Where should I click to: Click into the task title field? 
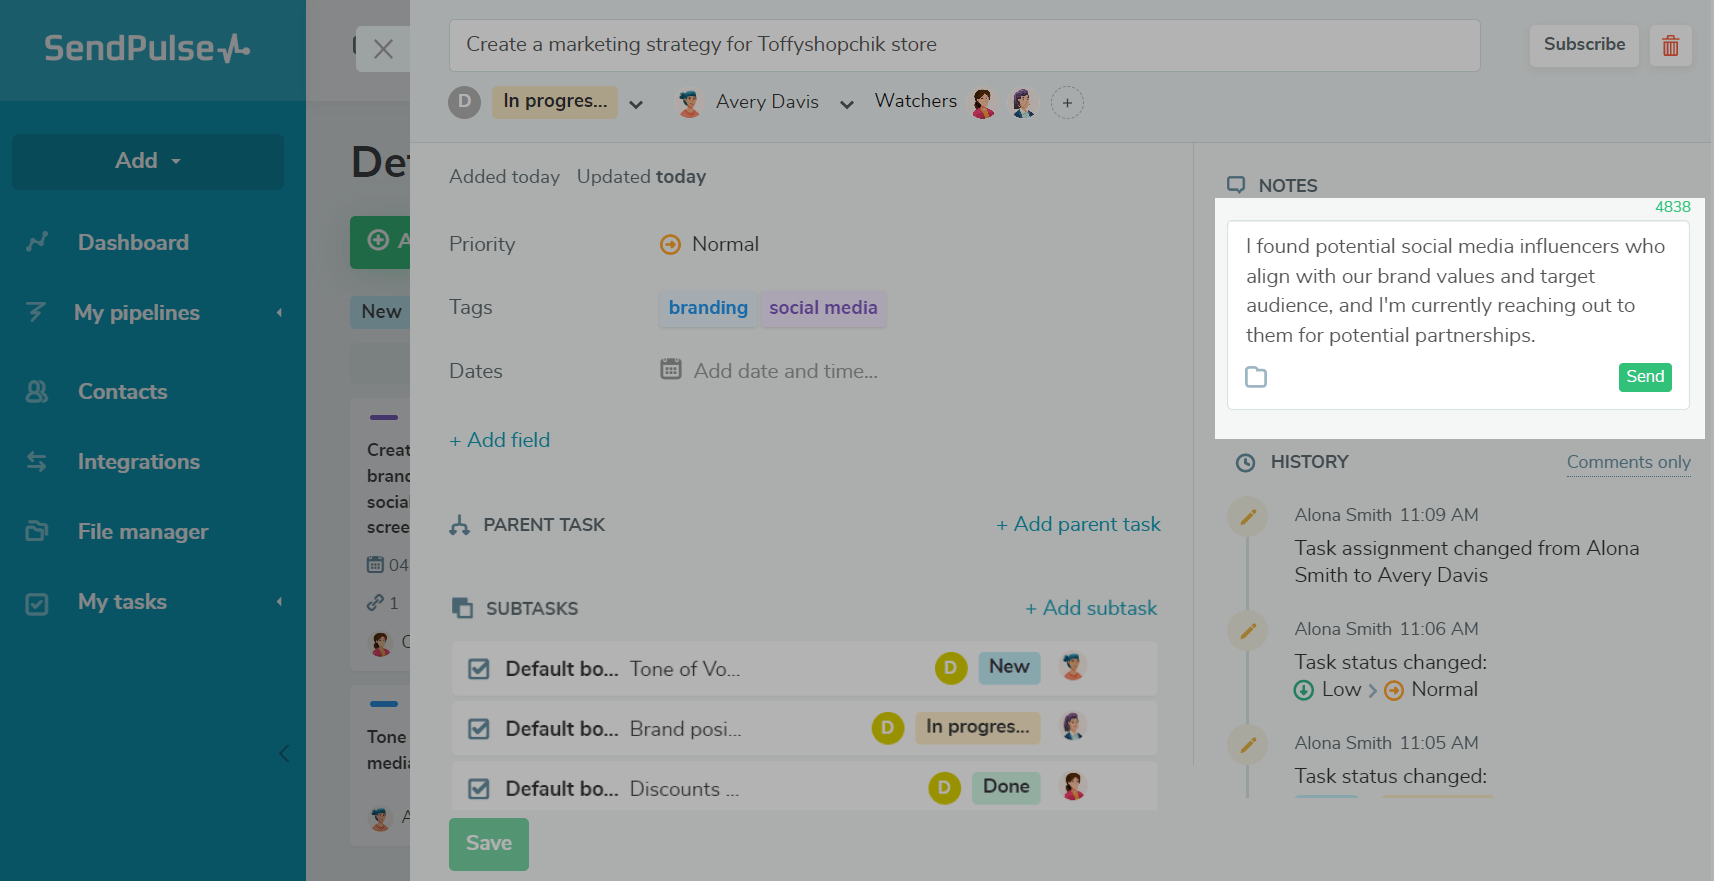pyautogui.click(x=963, y=45)
